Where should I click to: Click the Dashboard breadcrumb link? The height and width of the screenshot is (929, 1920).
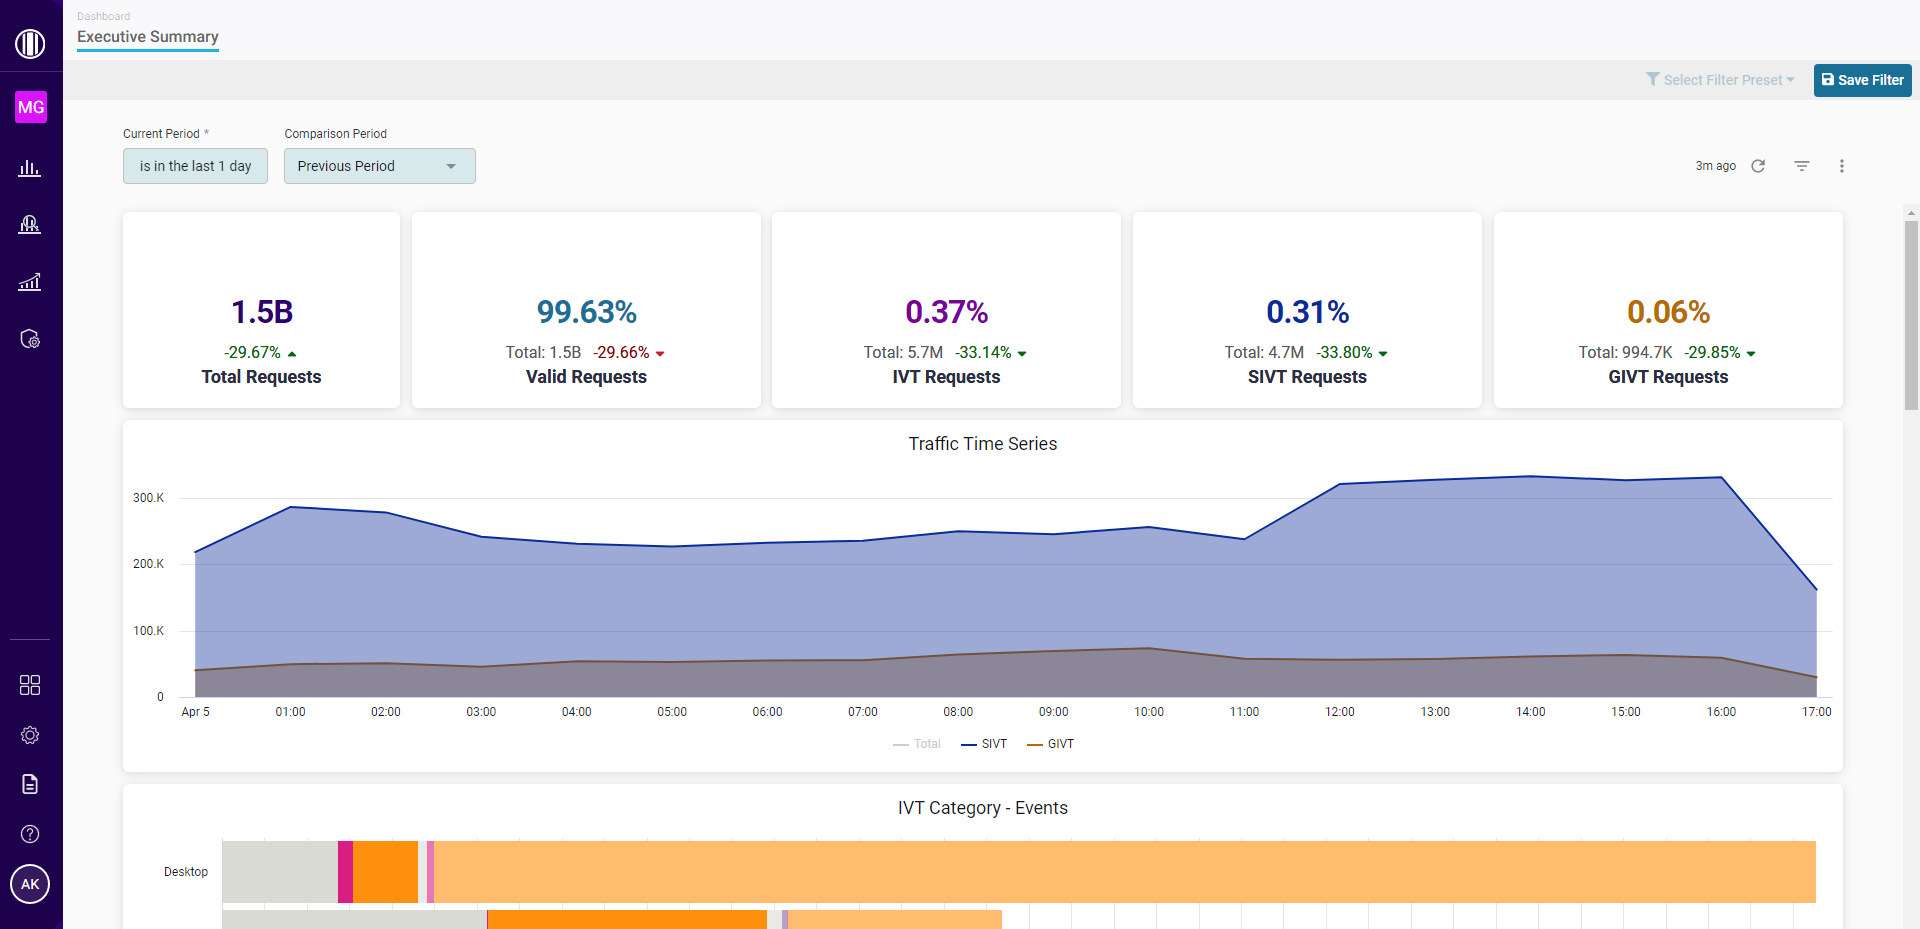(x=104, y=16)
